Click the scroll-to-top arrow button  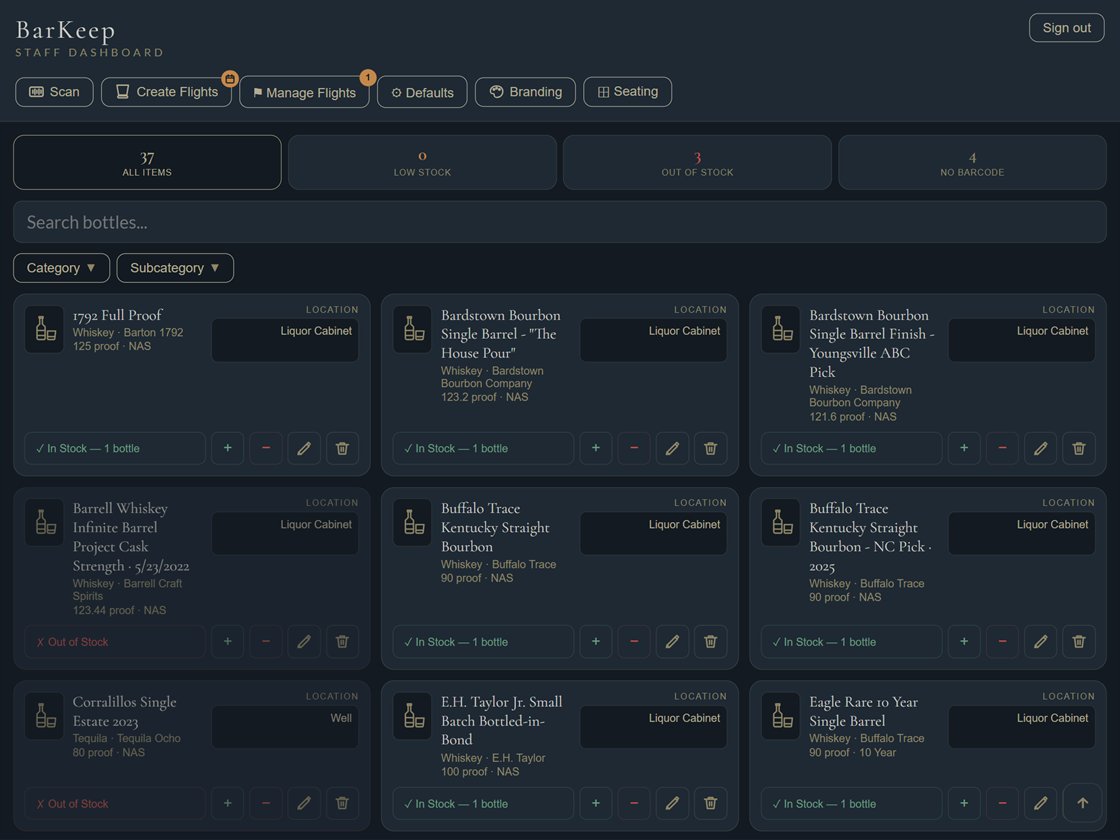(x=1083, y=803)
